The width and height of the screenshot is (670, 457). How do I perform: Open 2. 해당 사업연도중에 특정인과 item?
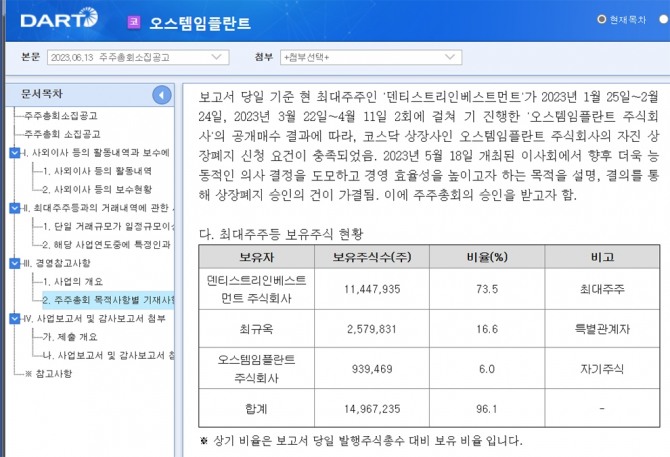(106, 245)
